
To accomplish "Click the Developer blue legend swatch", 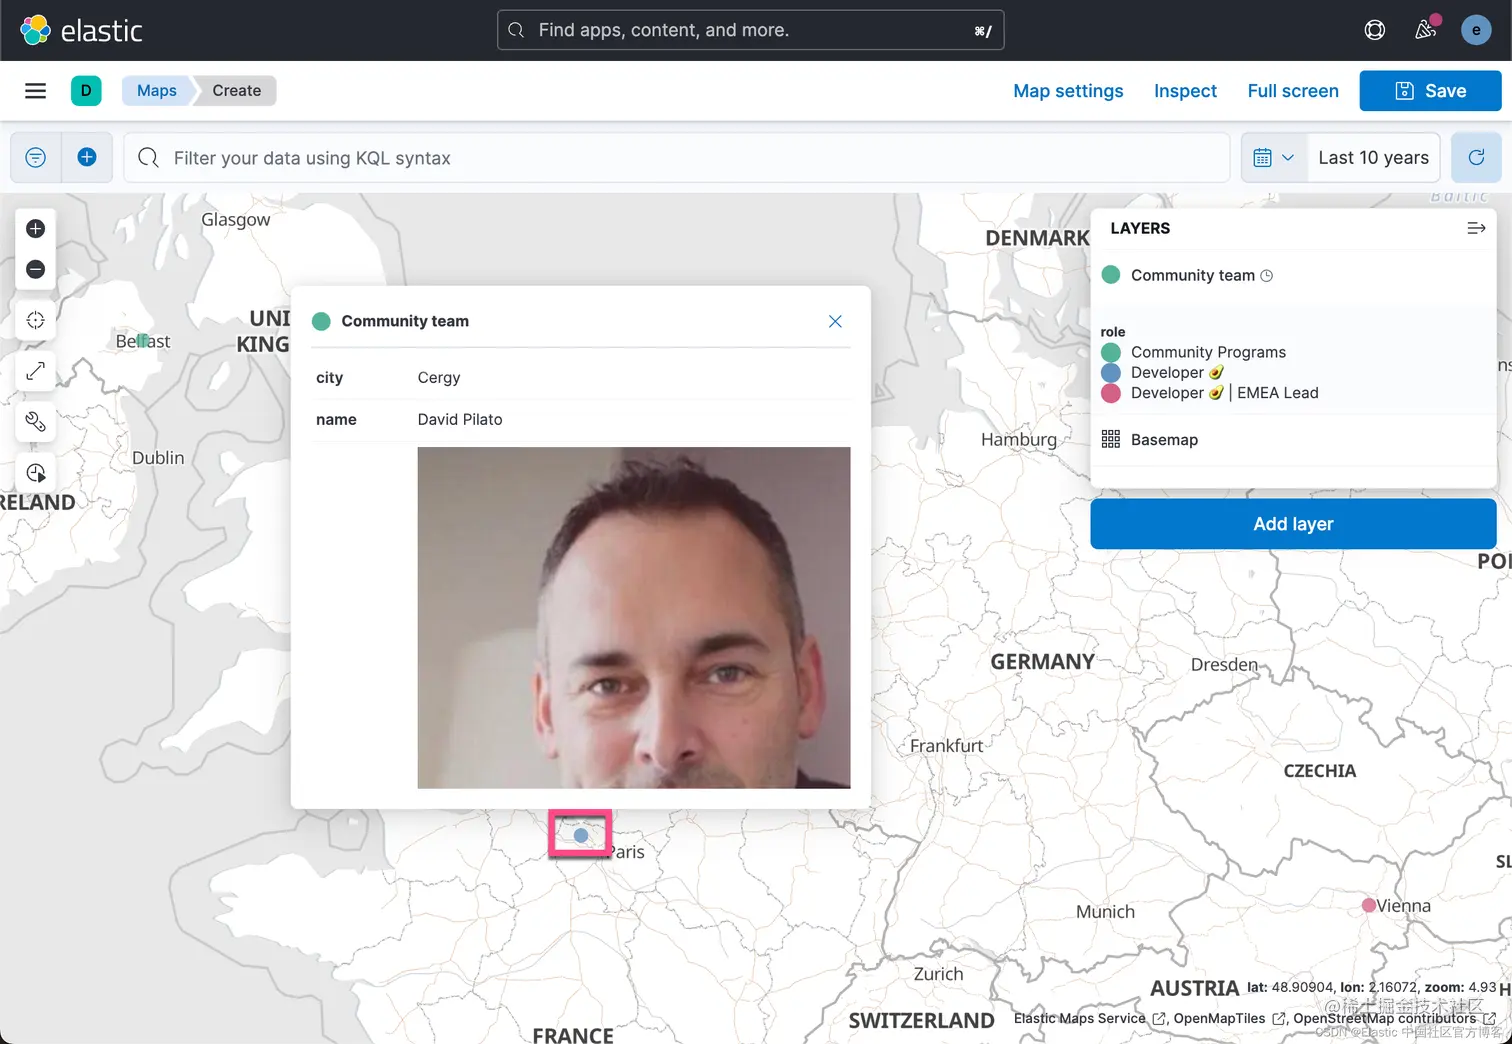I will pyautogui.click(x=1110, y=372).
